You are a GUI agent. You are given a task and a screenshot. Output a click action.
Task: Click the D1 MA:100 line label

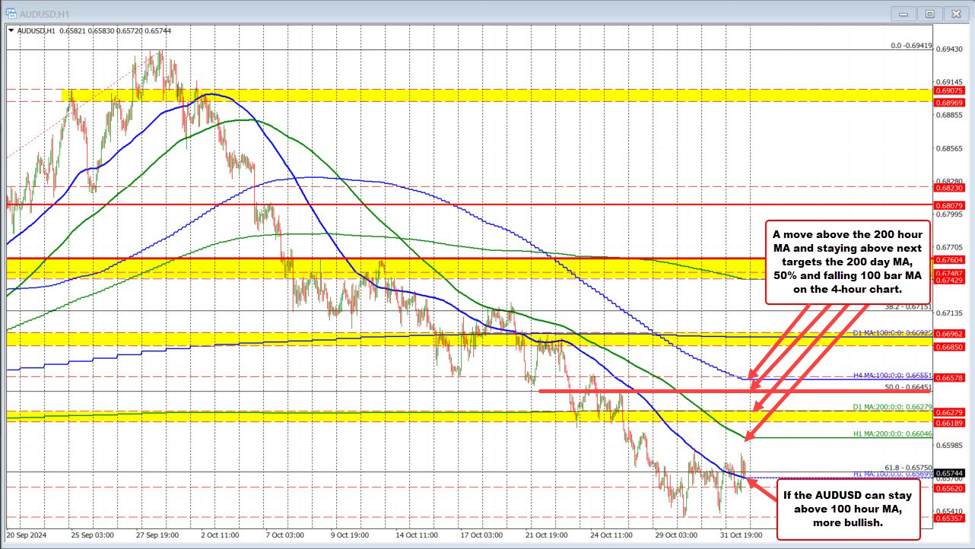click(892, 333)
